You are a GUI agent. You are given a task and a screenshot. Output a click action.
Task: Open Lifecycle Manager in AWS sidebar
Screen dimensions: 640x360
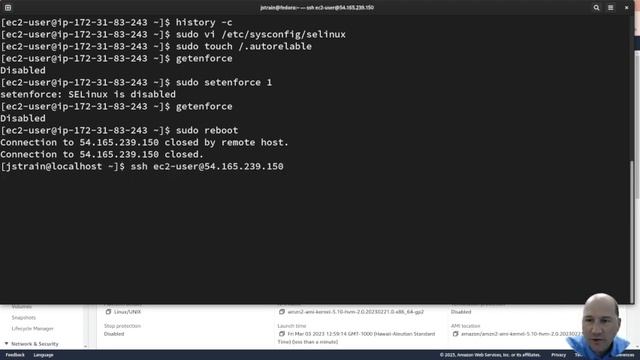(33, 328)
